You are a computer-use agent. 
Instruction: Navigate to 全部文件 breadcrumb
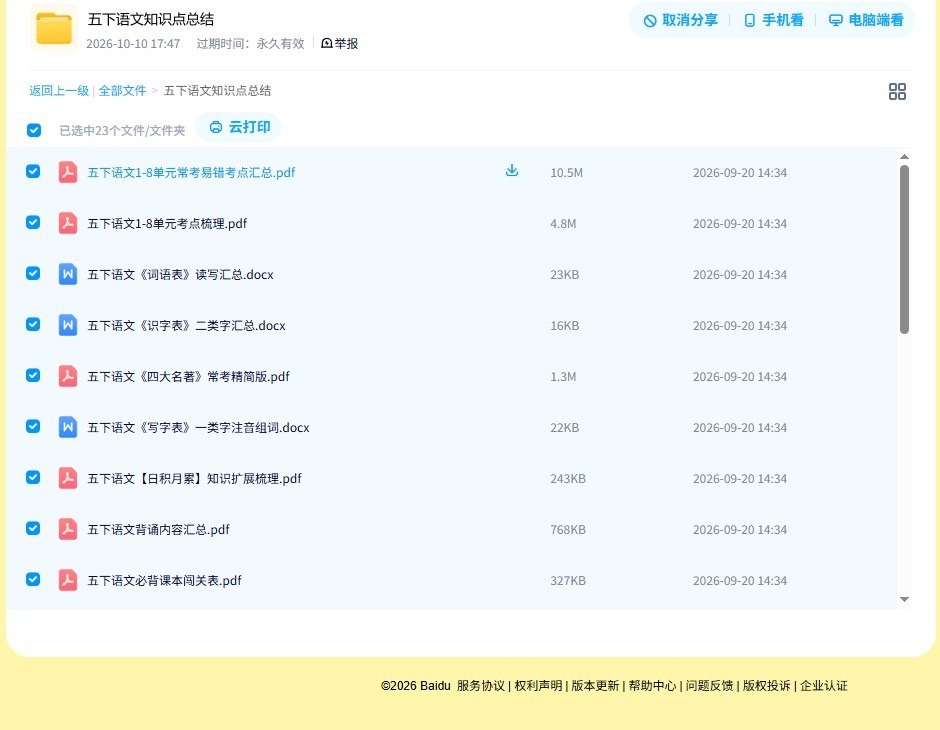(122, 91)
